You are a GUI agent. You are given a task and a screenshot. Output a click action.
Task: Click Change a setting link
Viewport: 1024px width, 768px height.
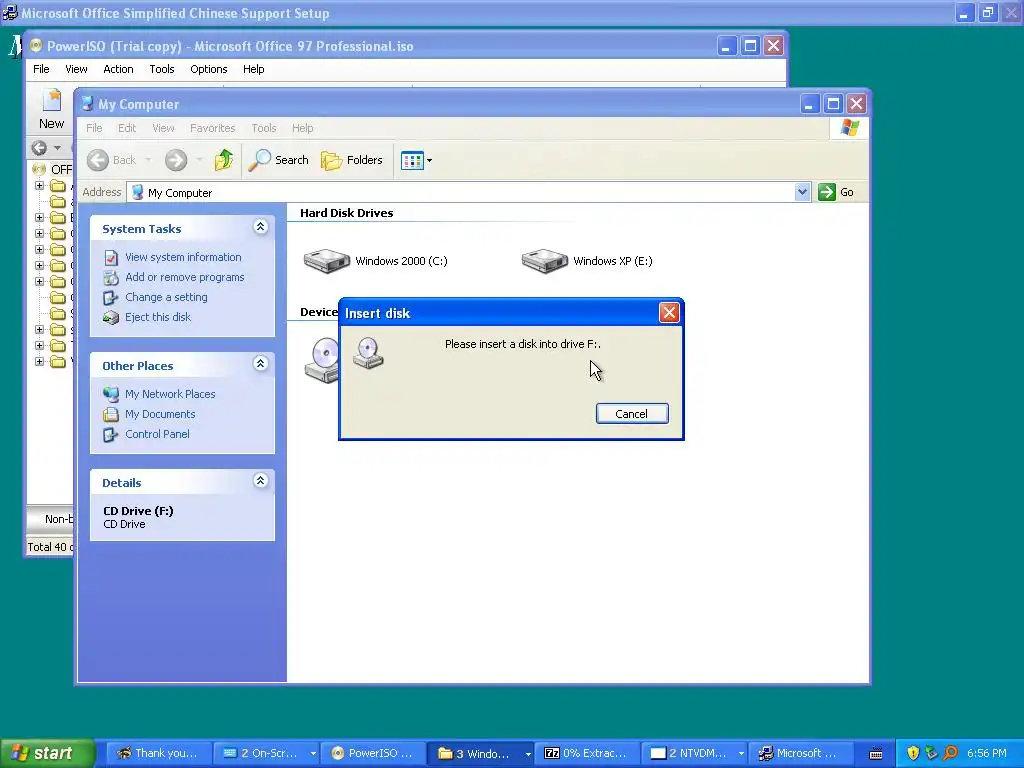point(166,297)
